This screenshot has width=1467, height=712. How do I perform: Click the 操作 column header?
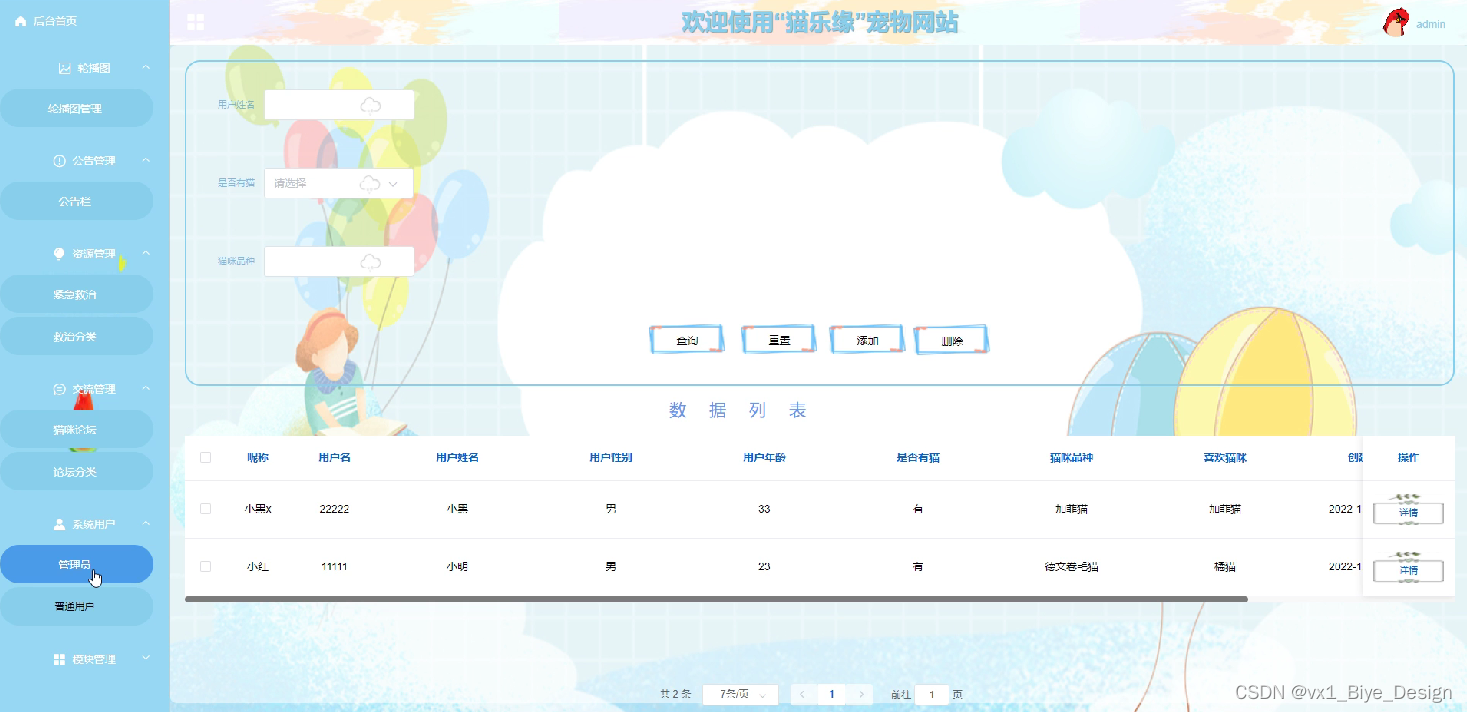[1408, 458]
